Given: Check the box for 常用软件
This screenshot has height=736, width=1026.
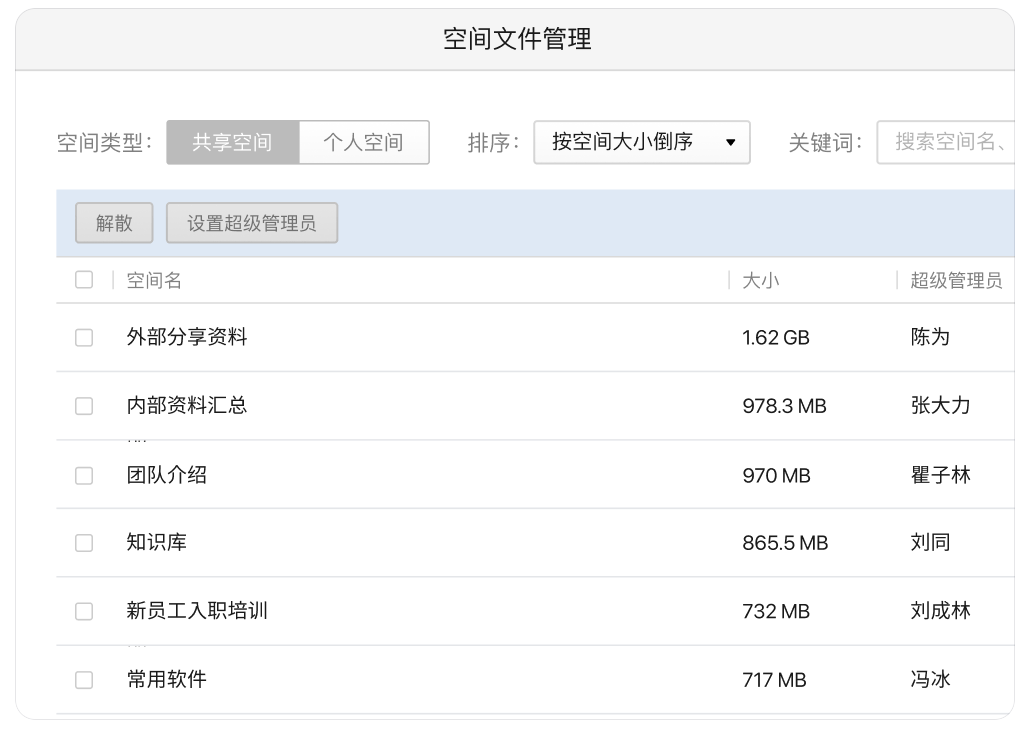Looking at the screenshot, I should (84, 680).
